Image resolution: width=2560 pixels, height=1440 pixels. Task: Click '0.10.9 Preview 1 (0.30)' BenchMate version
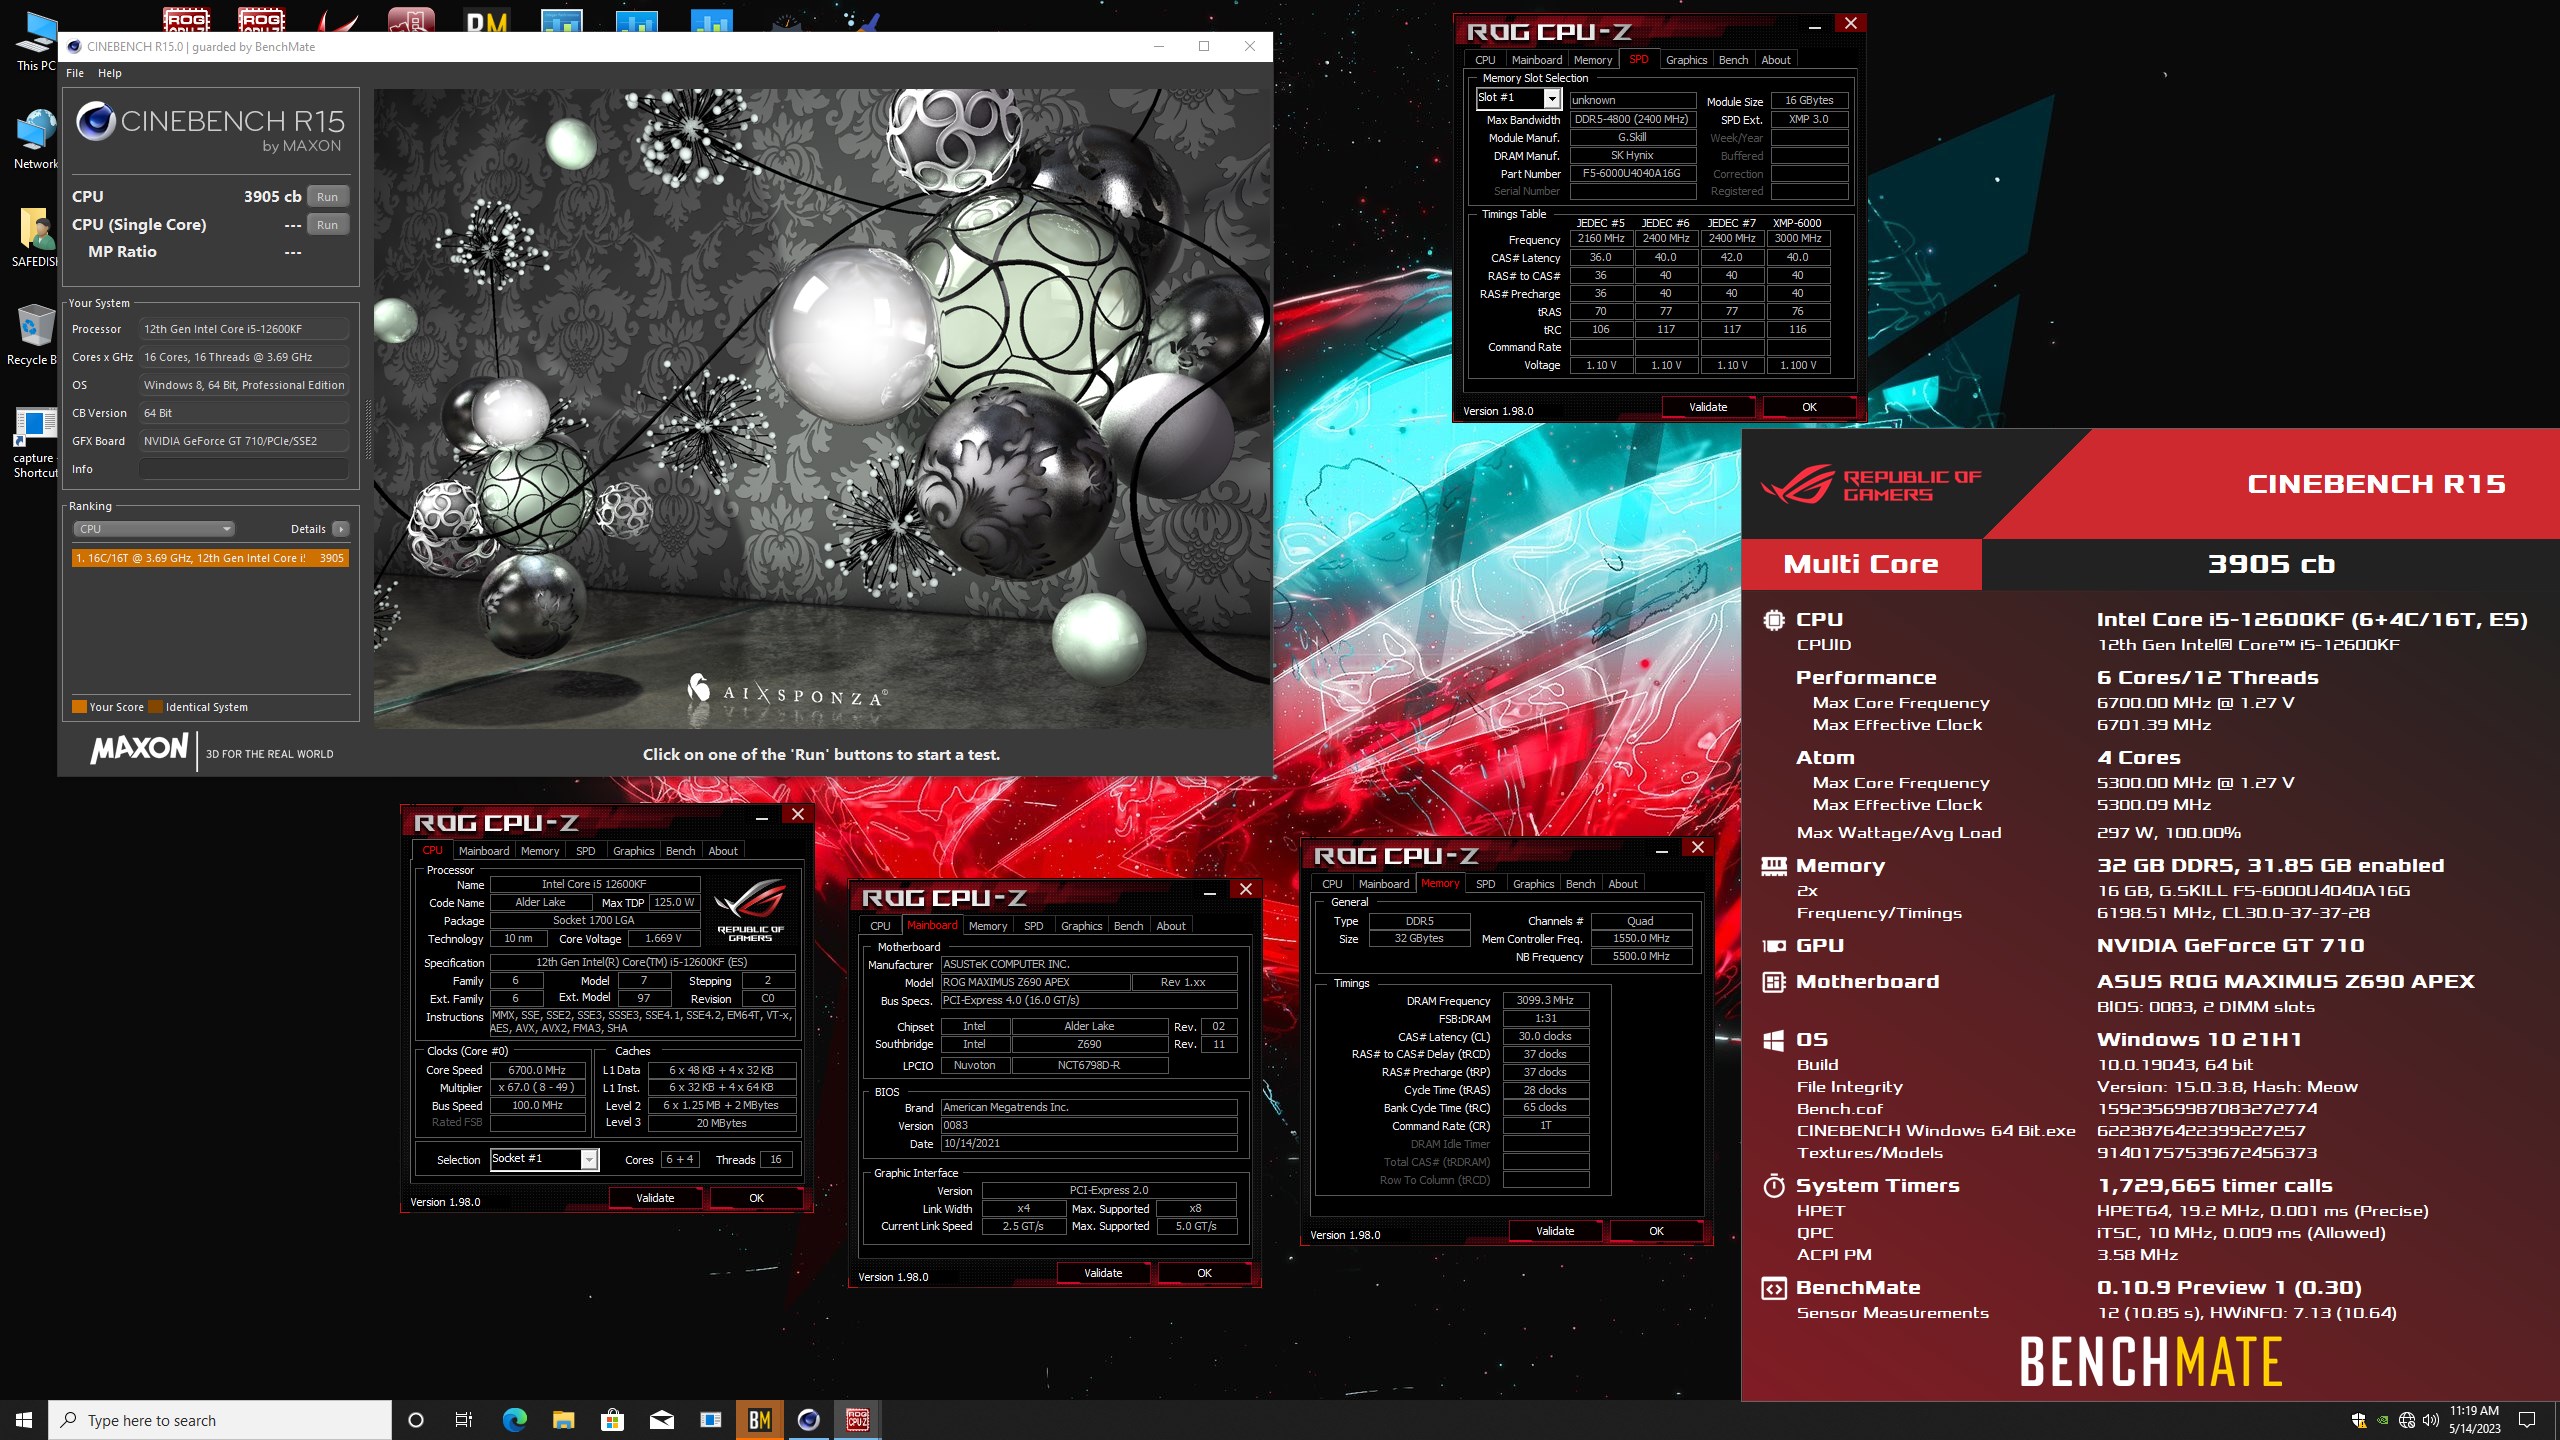pyautogui.click(x=2229, y=1288)
